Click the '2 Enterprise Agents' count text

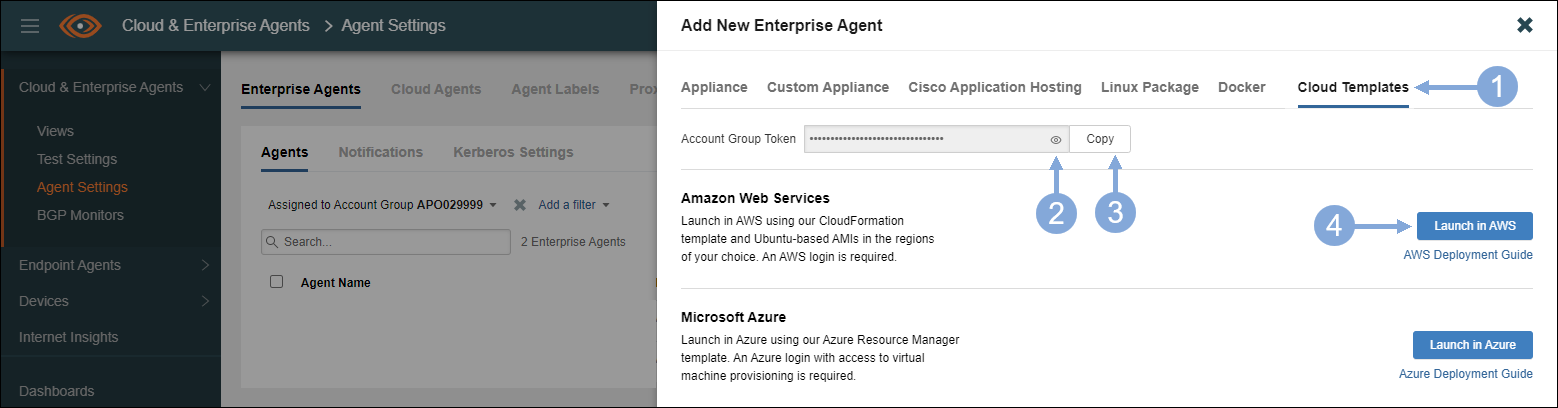(573, 242)
